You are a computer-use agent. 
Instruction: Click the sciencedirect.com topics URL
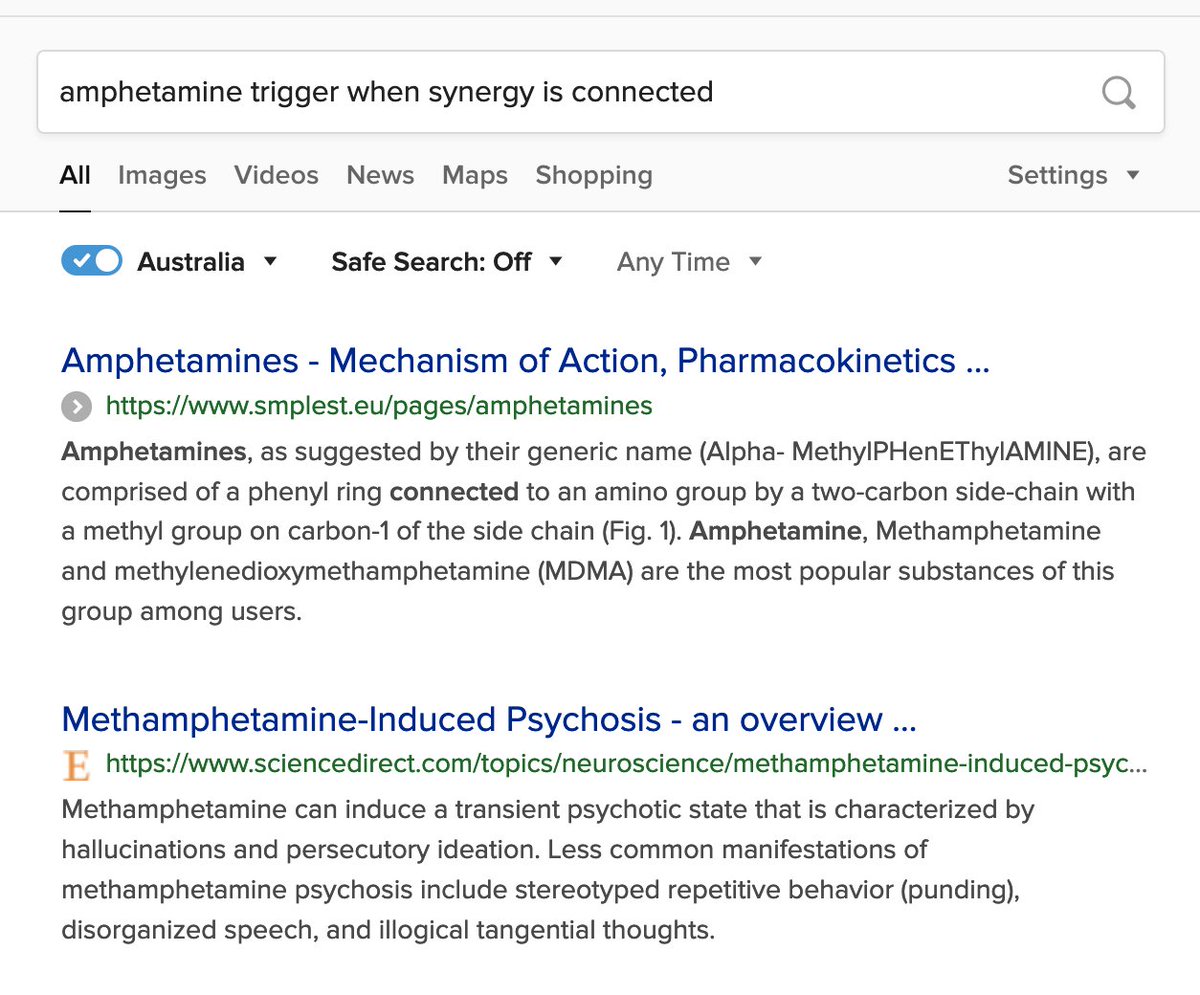pos(626,765)
